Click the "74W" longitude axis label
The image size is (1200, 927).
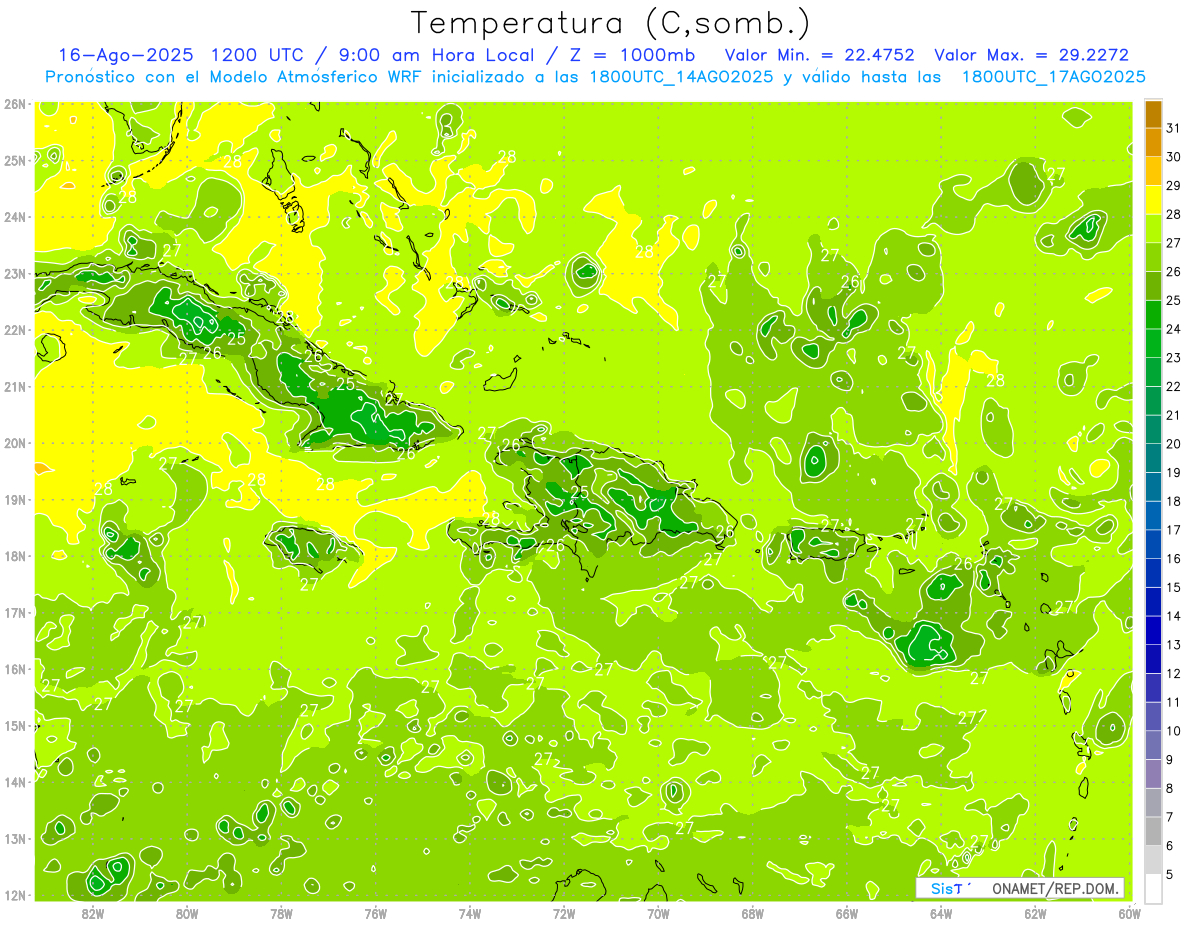point(469,912)
